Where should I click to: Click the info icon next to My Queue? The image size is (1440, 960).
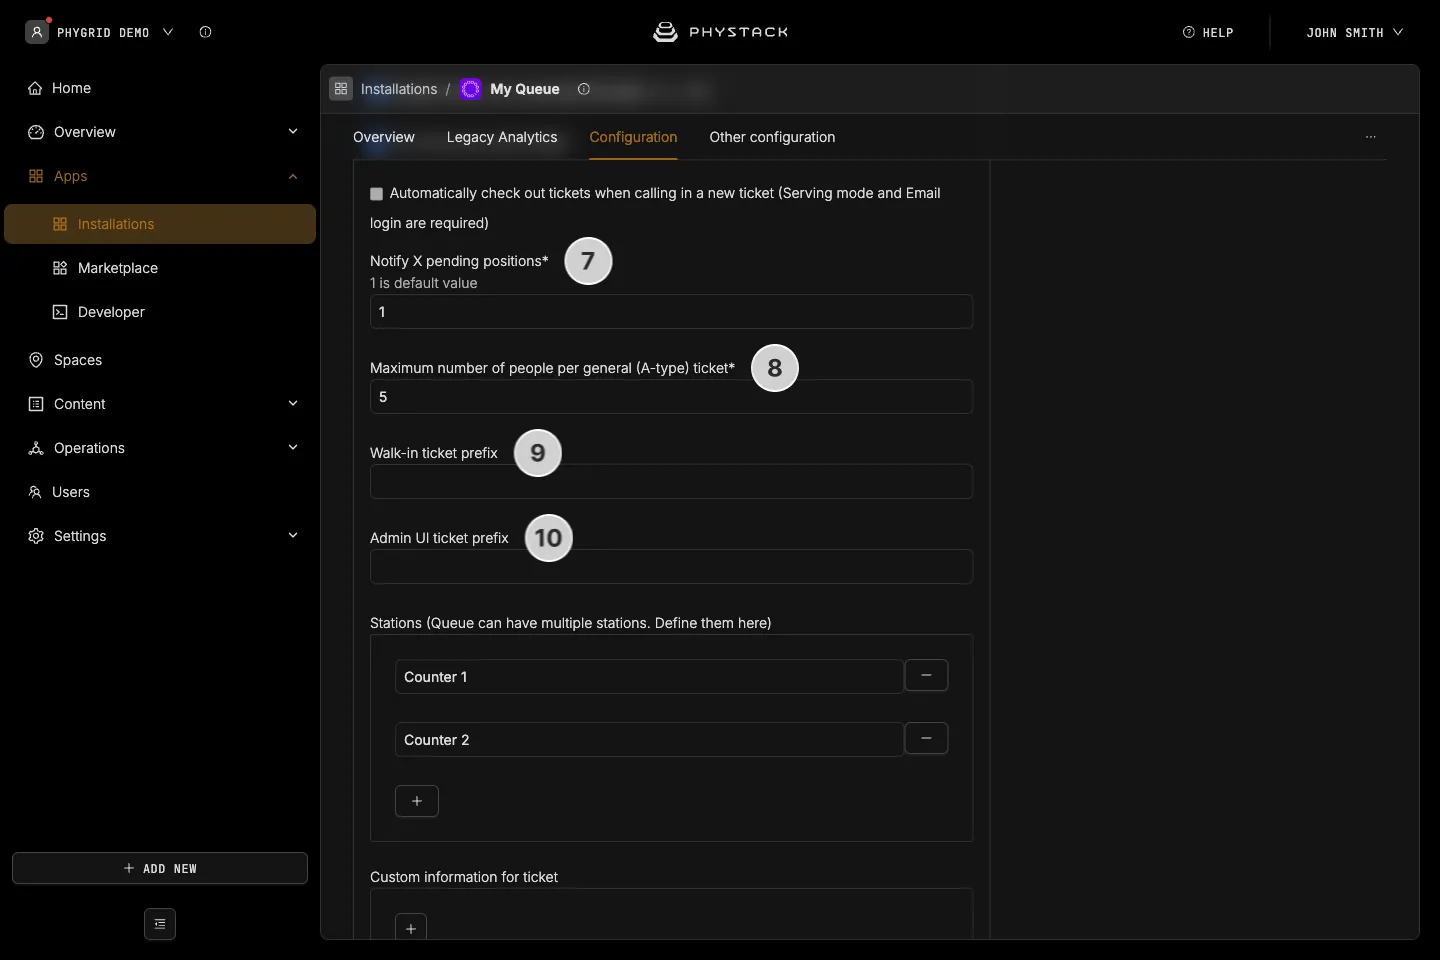584,89
